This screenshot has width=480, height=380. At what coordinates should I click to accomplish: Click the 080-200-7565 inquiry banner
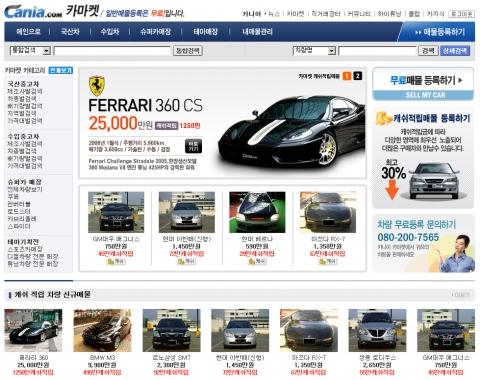423,243
